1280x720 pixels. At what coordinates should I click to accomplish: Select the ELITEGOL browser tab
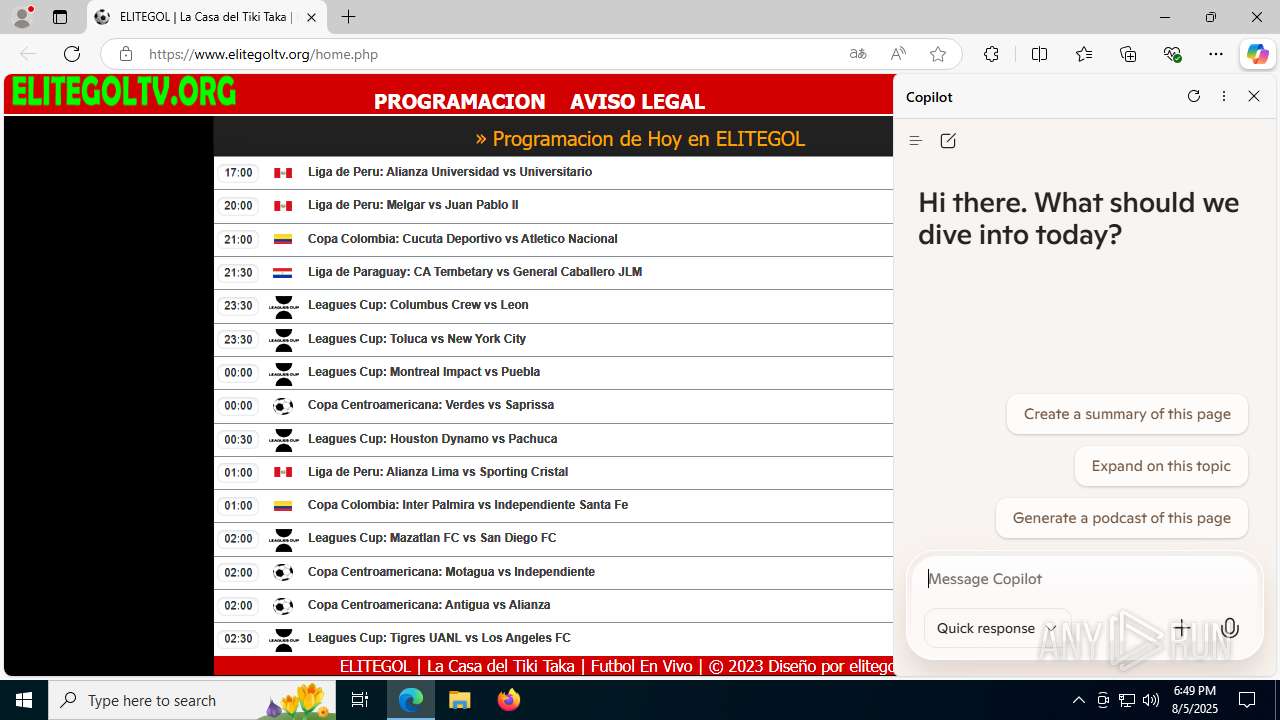pyautogui.click(x=208, y=17)
